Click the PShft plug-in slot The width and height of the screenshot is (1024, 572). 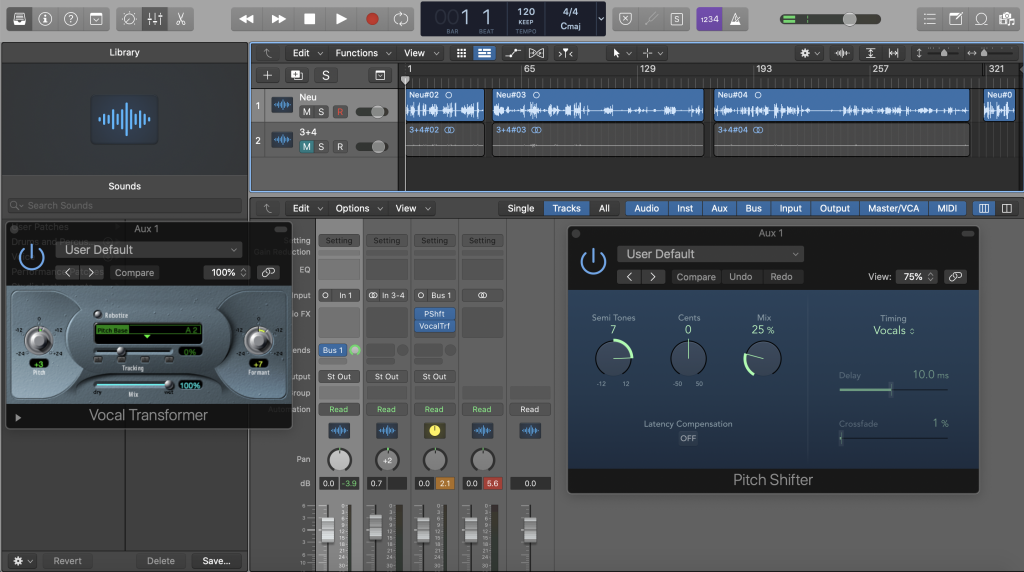pos(434,314)
